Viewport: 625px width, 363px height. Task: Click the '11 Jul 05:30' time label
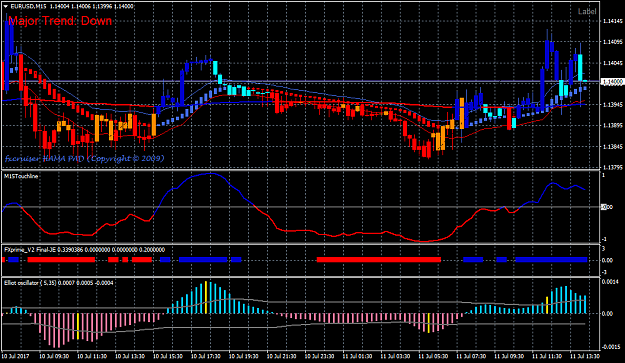433,356
